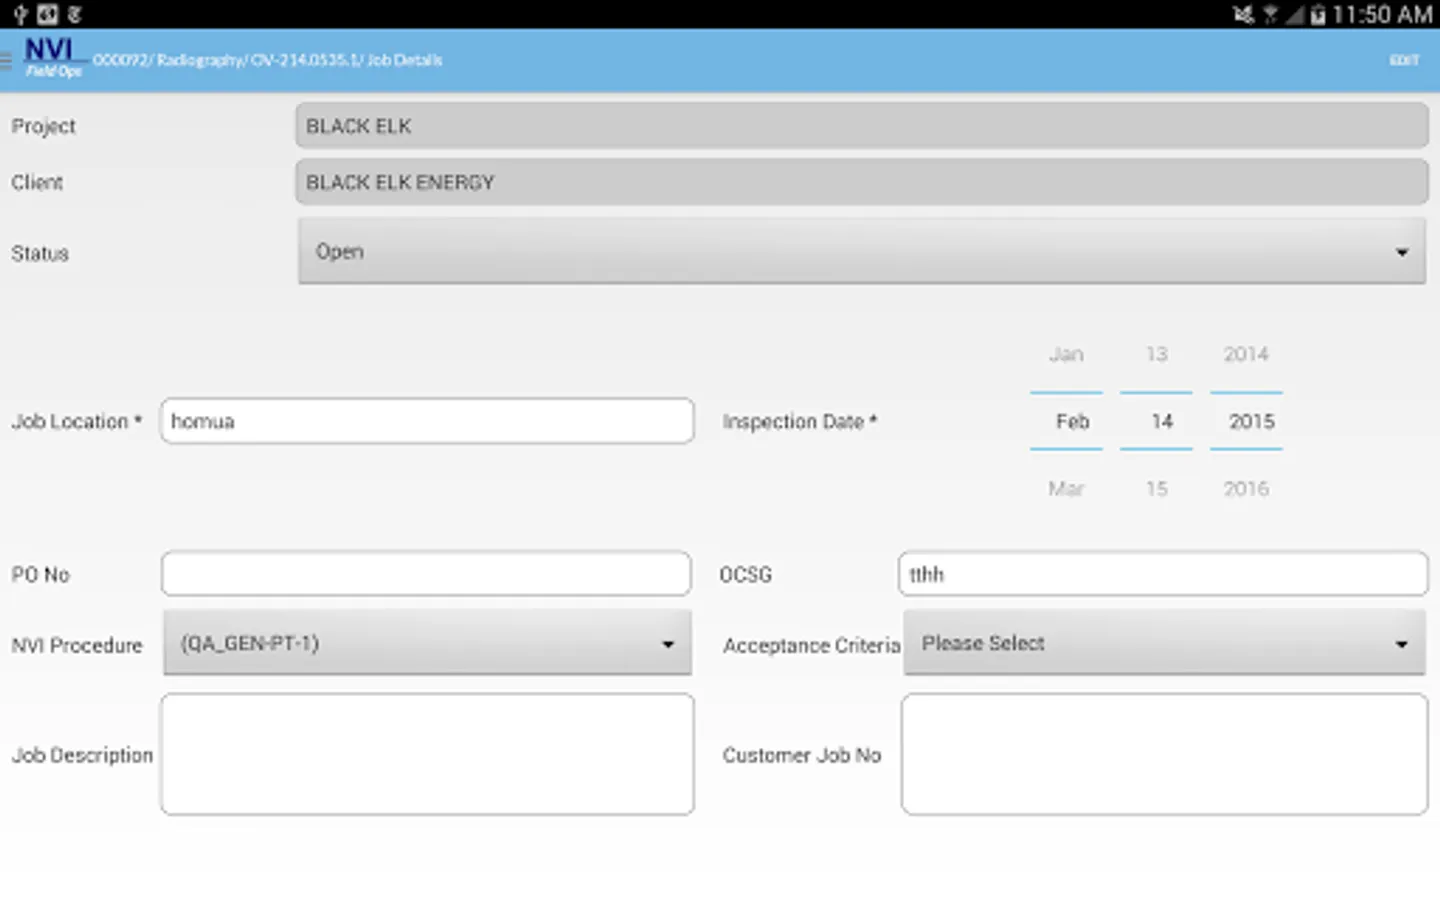Focus the OCSG field containing tthh

click(x=1163, y=574)
